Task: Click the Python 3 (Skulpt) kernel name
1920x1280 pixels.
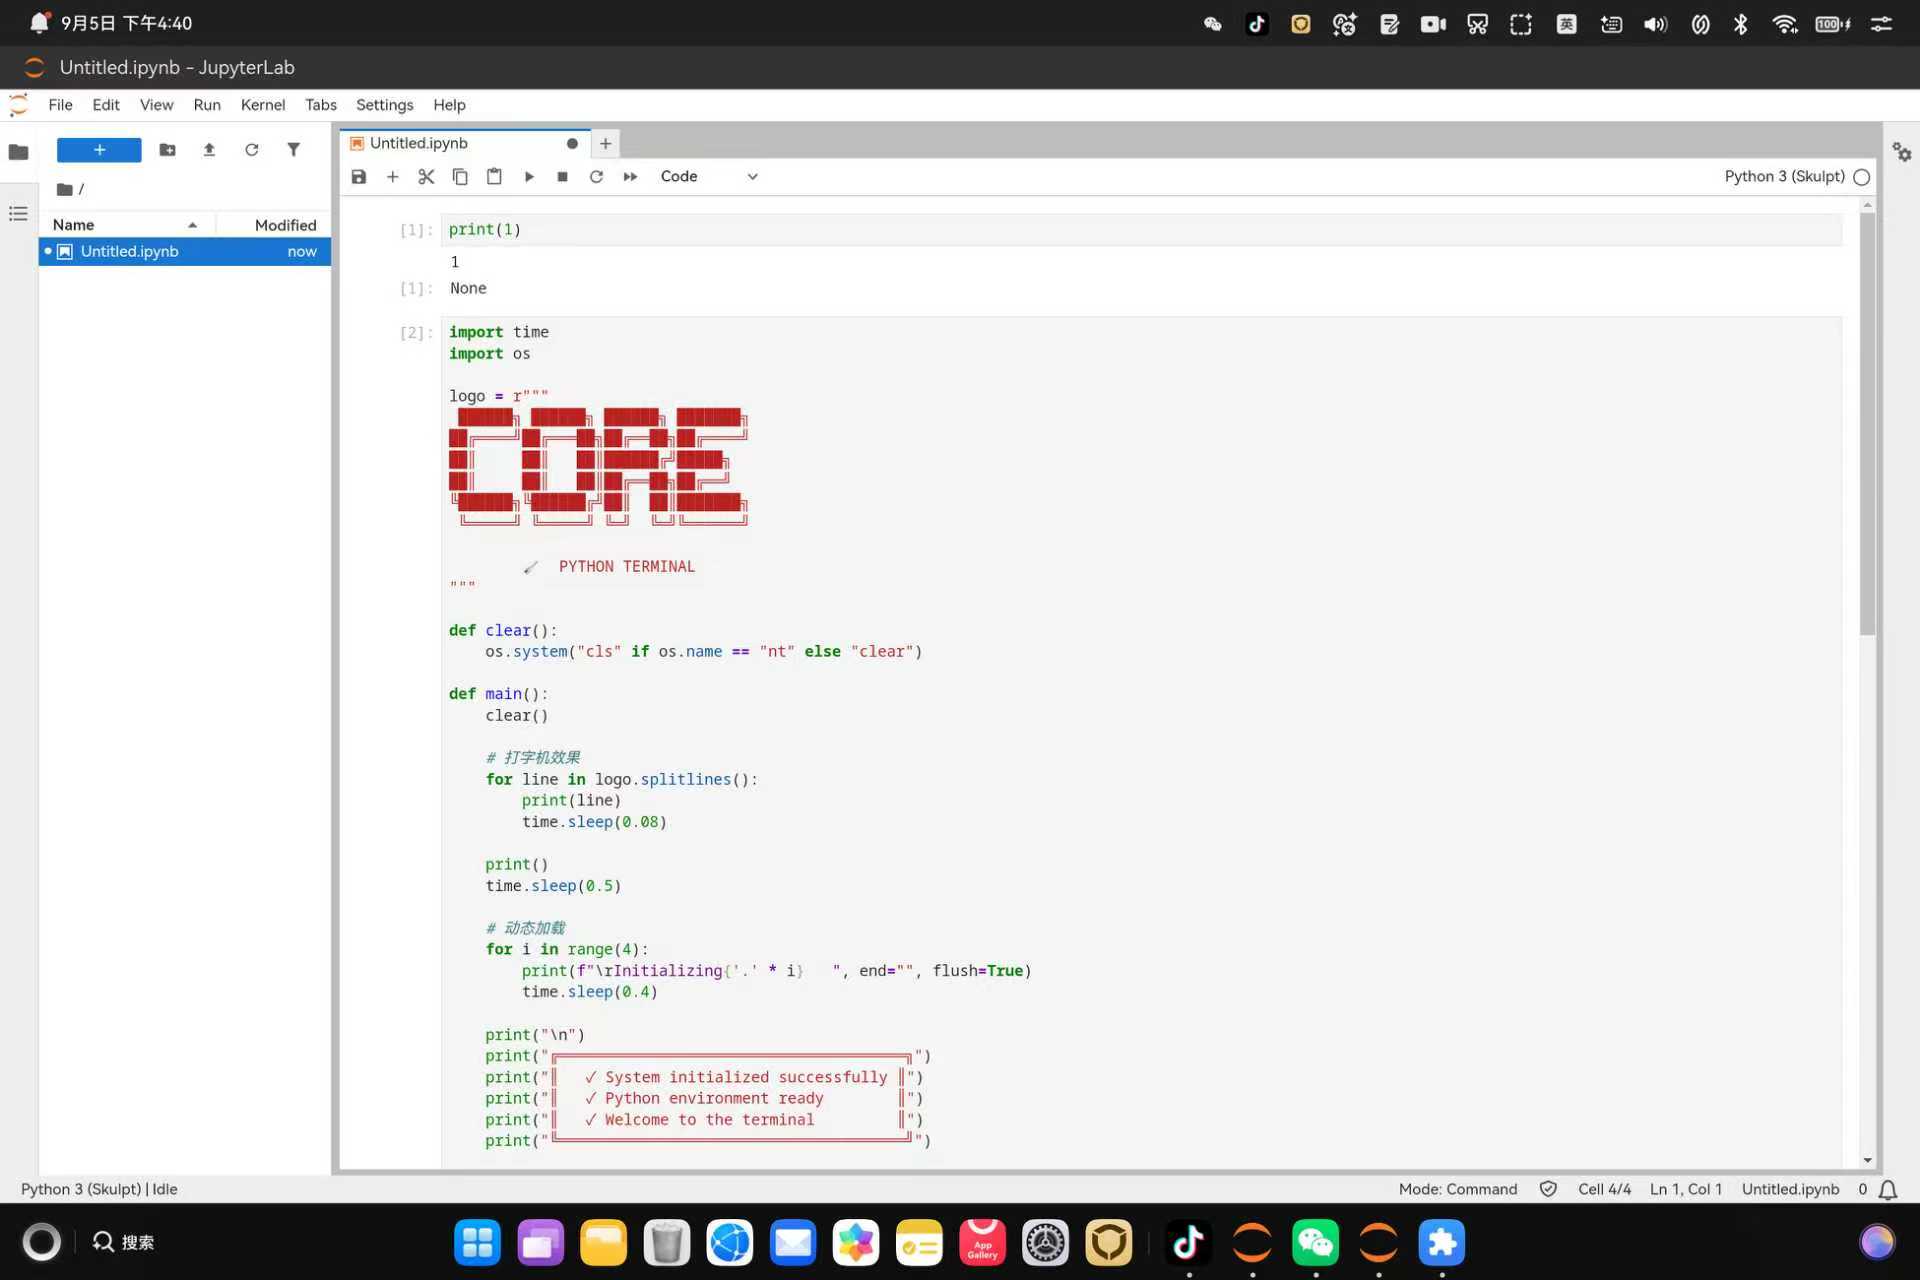Action: (x=1784, y=177)
